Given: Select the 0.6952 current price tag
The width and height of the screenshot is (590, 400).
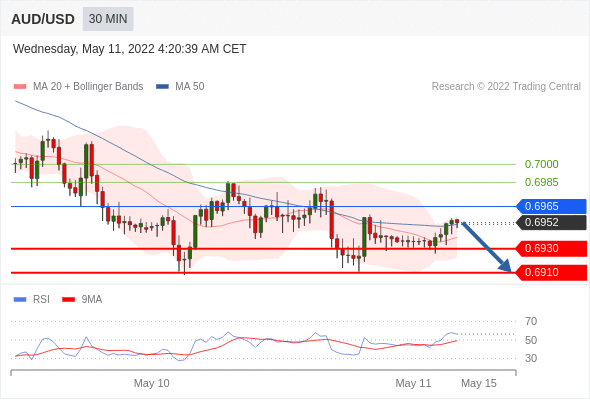Looking at the screenshot, I should tap(551, 222).
